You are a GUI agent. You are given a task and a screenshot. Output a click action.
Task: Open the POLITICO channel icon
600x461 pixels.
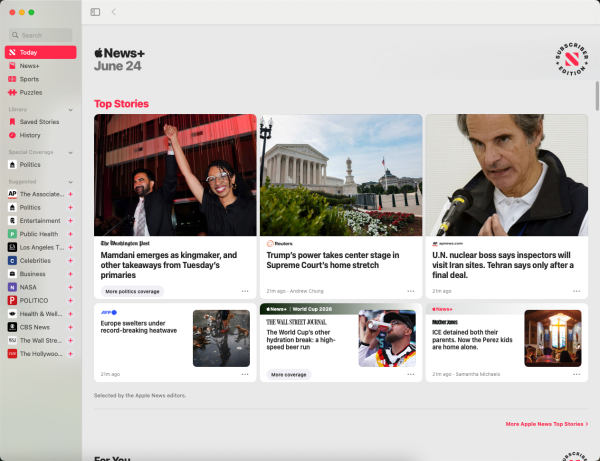(x=12, y=300)
